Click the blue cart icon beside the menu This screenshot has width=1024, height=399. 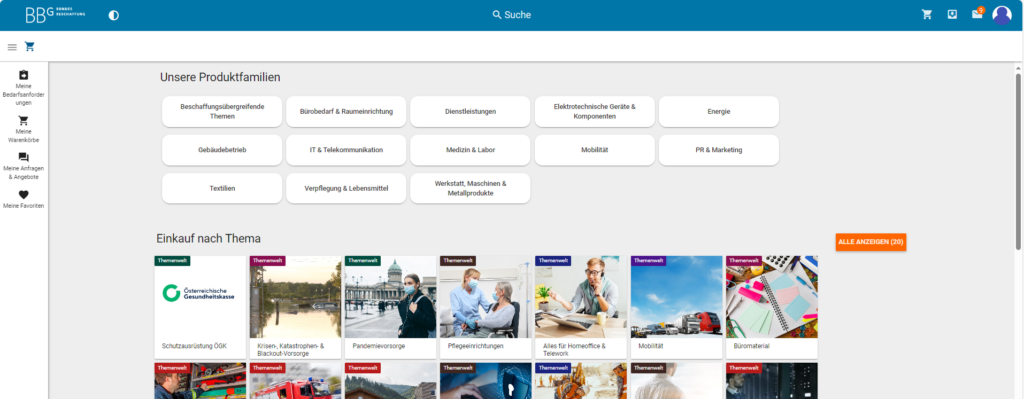point(29,46)
